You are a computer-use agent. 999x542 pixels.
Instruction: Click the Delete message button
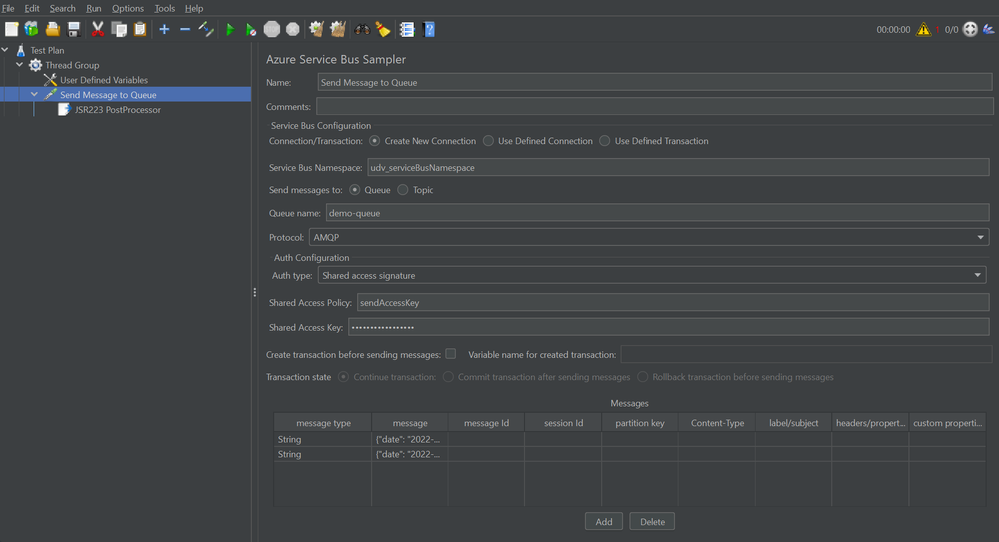(x=652, y=522)
